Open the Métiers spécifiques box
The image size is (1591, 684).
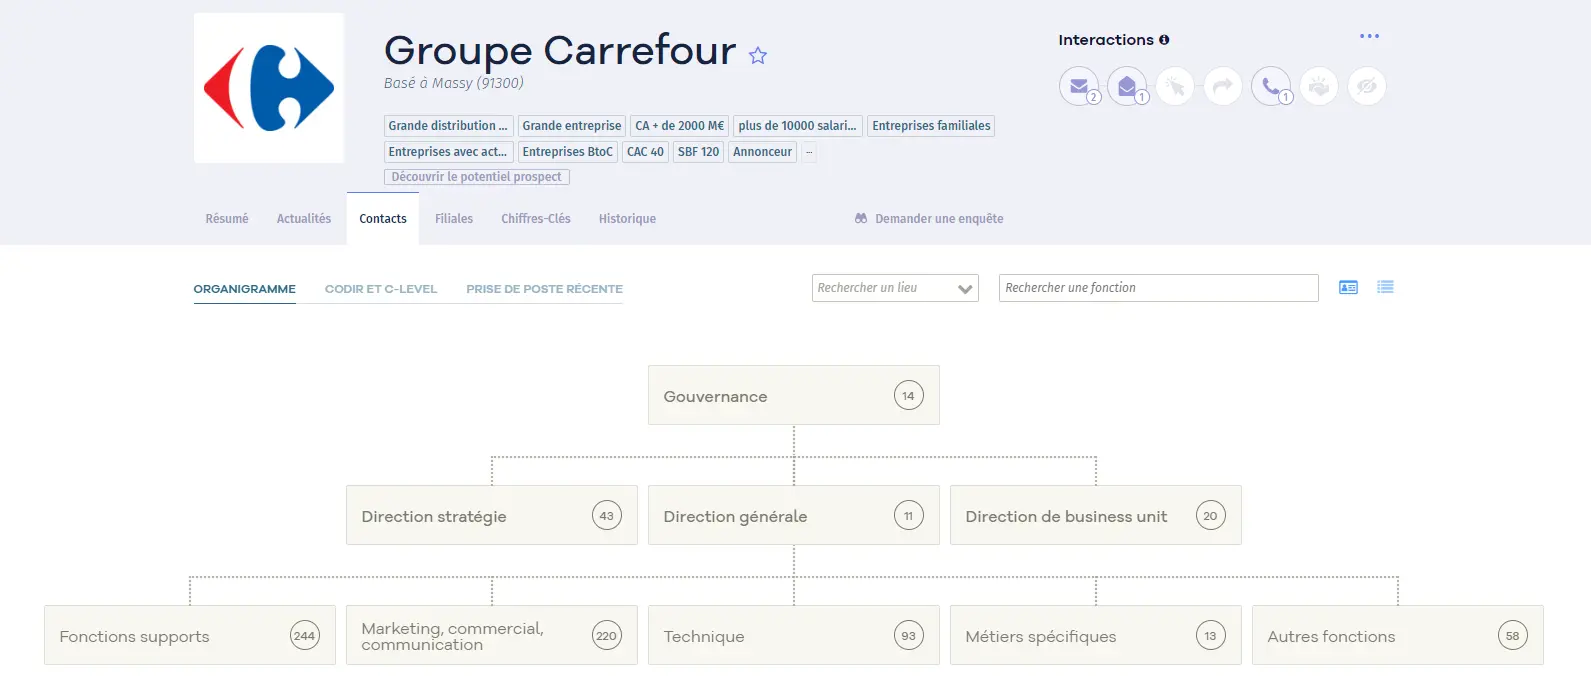[1096, 635]
